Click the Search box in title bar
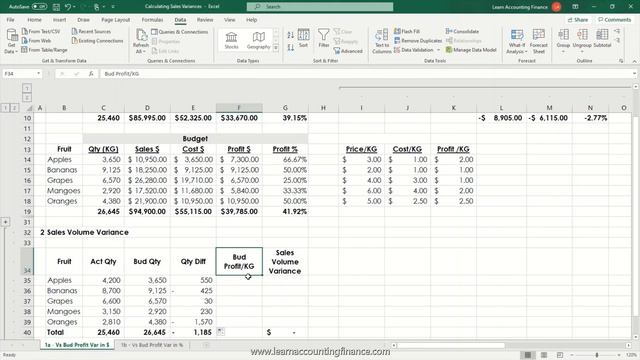Screen dimensions: 640x360 (x=320, y=7)
